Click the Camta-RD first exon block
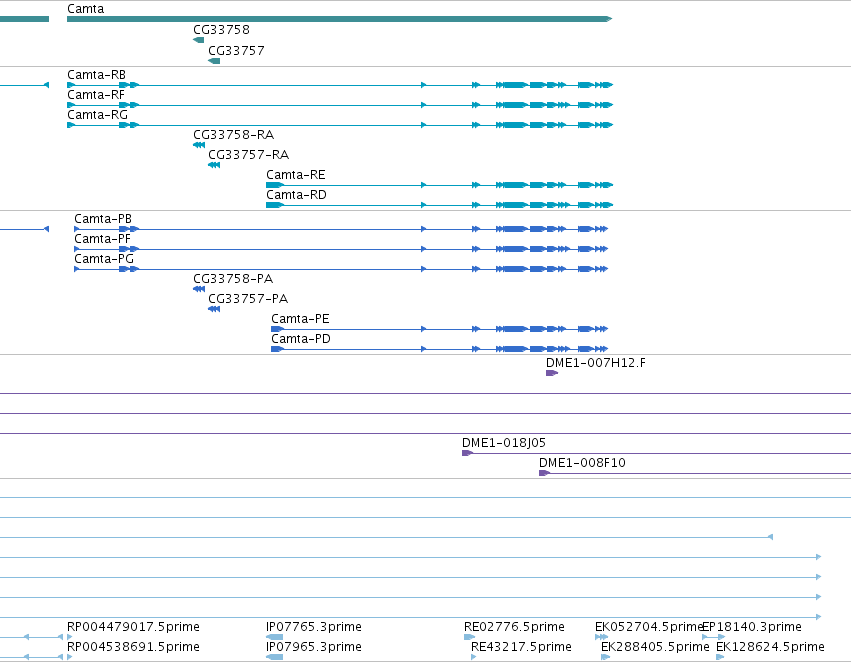Image resolution: width=851 pixels, height=662 pixels. click(x=275, y=205)
